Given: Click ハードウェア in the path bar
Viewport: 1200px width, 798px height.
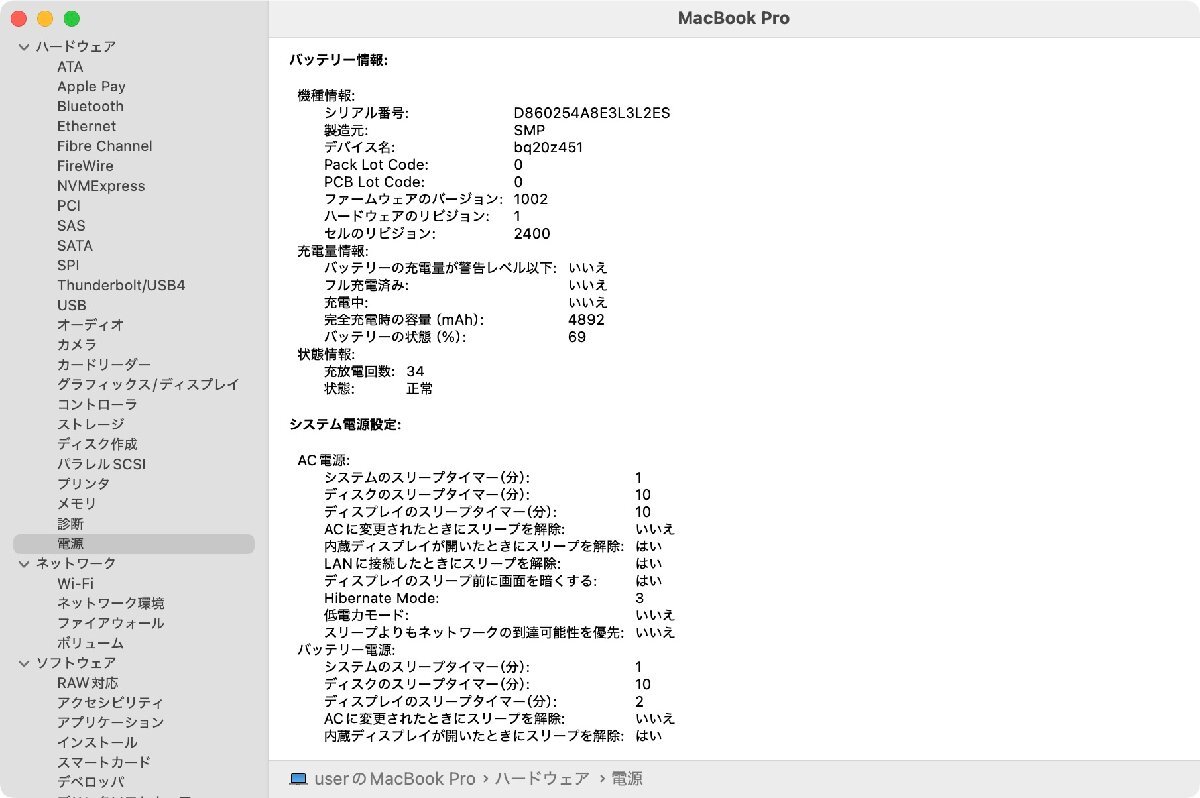Looking at the screenshot, I should (541, 778).
